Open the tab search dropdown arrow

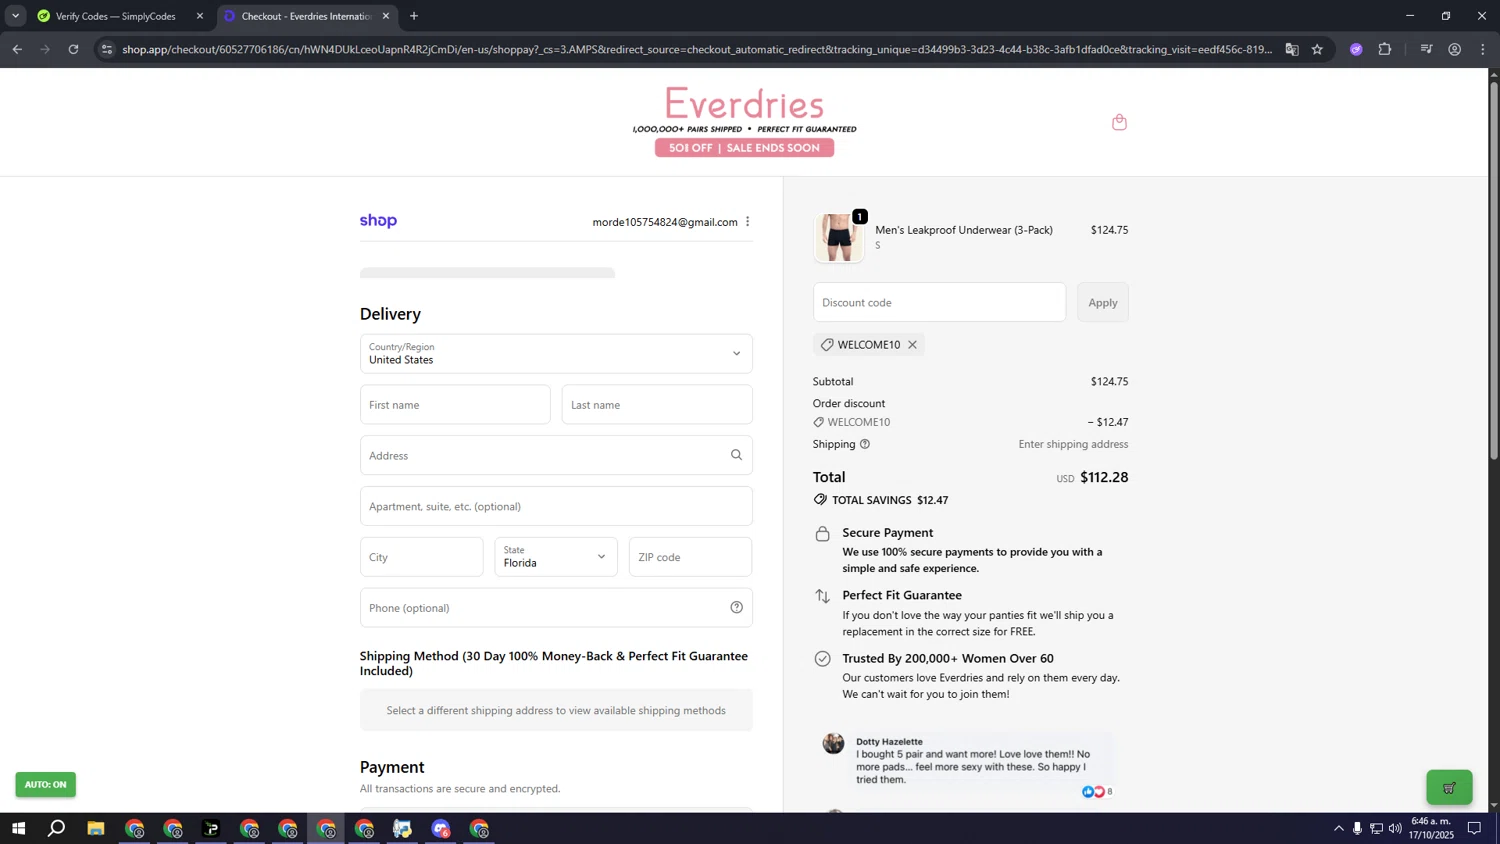(15, 16)
